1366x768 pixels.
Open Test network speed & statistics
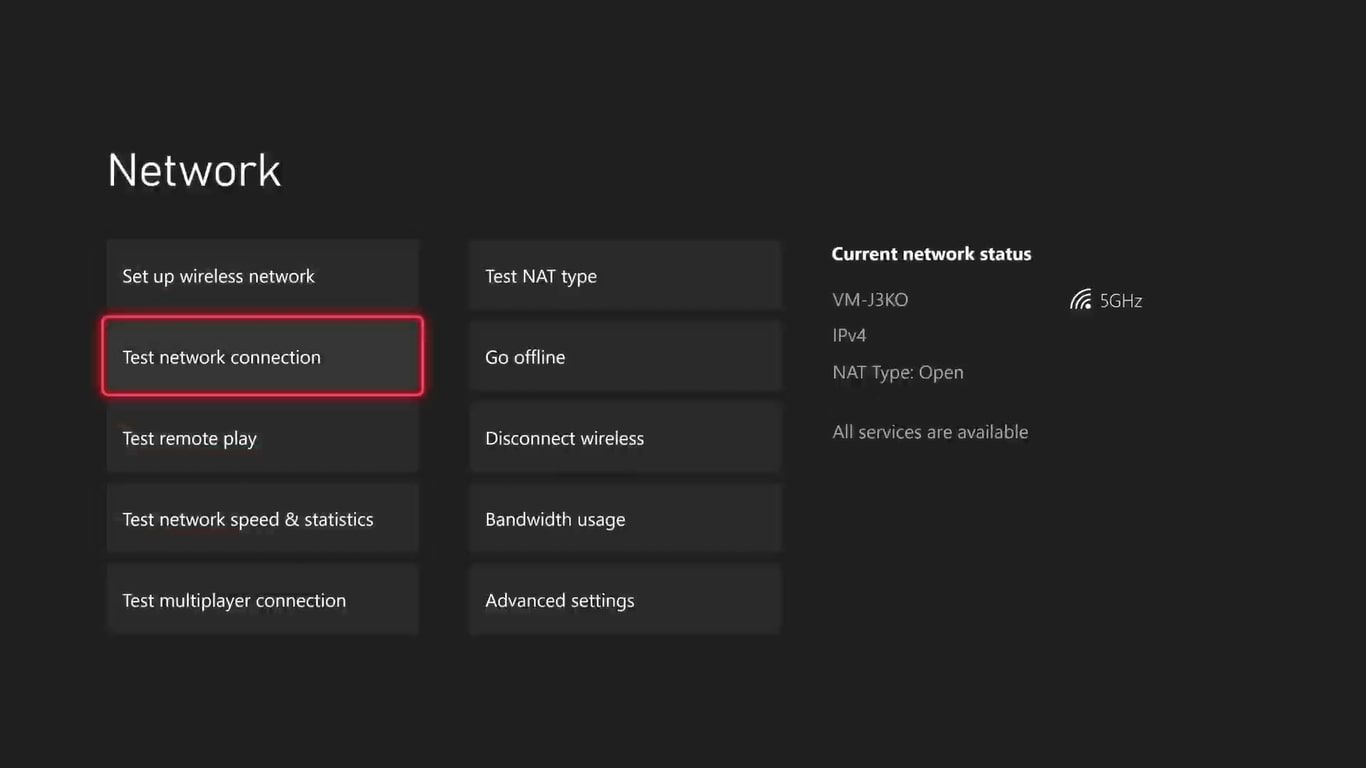[262, 518]
